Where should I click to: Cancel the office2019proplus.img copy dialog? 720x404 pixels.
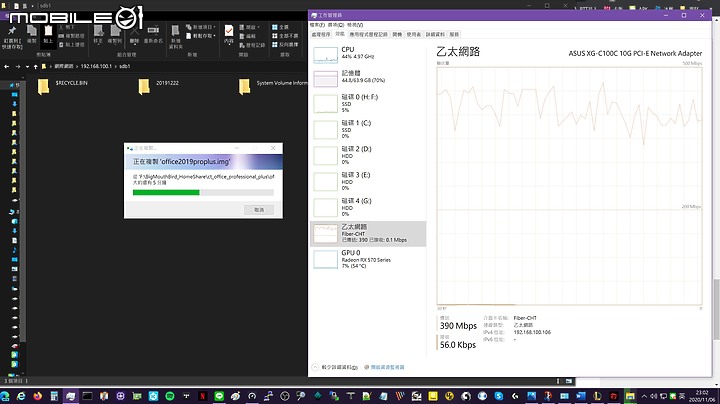click(259, 209)
